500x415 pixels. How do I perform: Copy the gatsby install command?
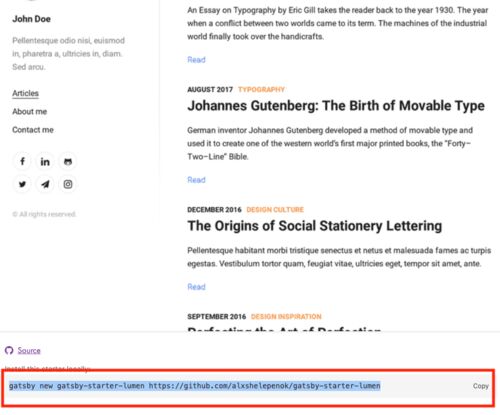click(480, 386)
